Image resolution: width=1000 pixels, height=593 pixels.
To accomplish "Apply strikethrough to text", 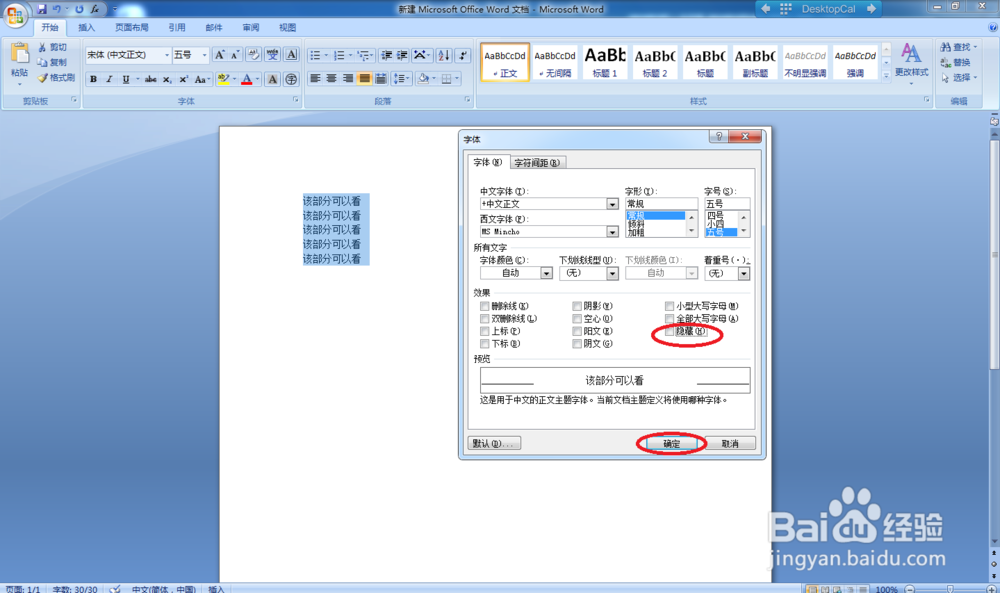I will click(150, 79).
